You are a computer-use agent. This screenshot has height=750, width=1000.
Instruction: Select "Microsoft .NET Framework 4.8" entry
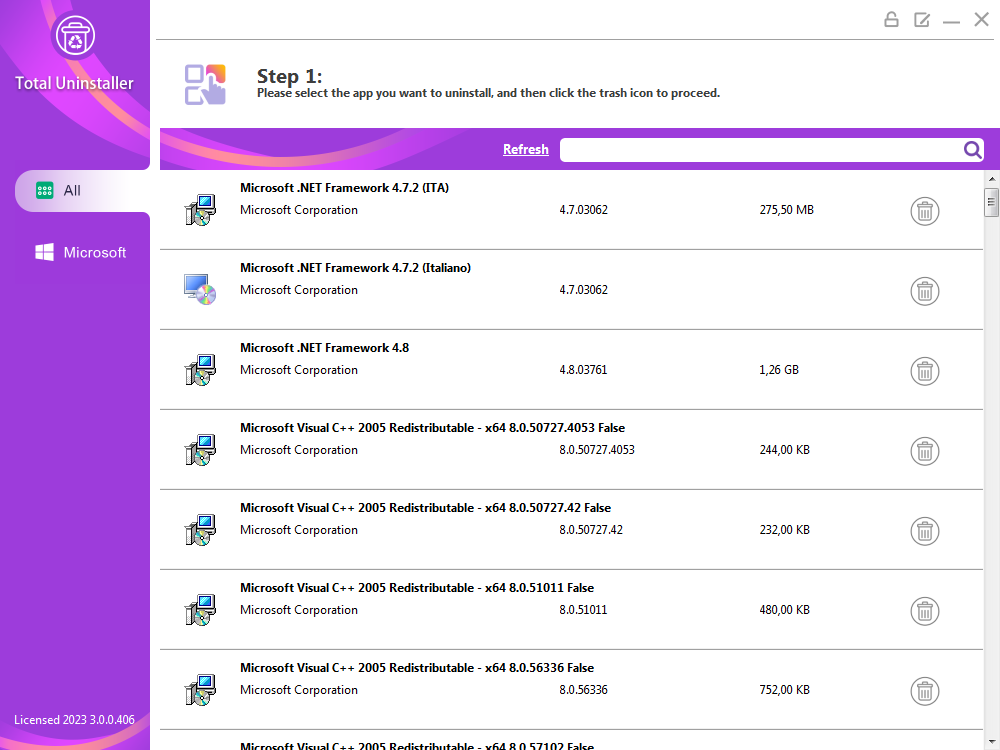click(x=571, y=370)
